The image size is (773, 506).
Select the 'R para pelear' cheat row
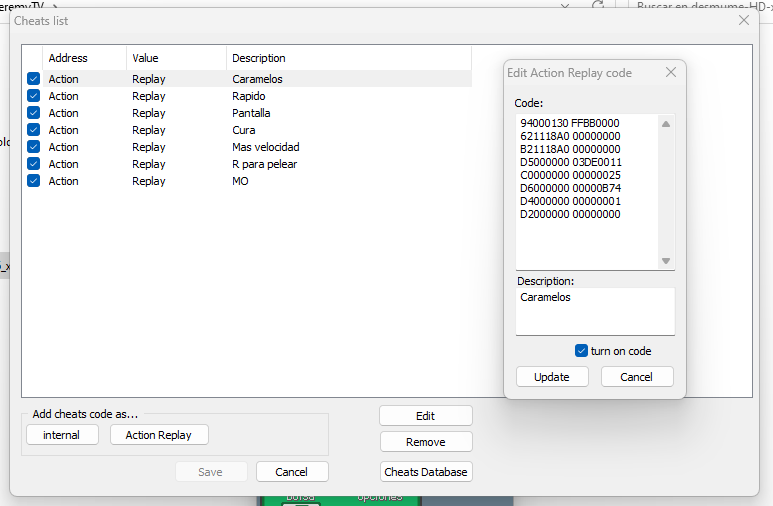tap(264, 164)
